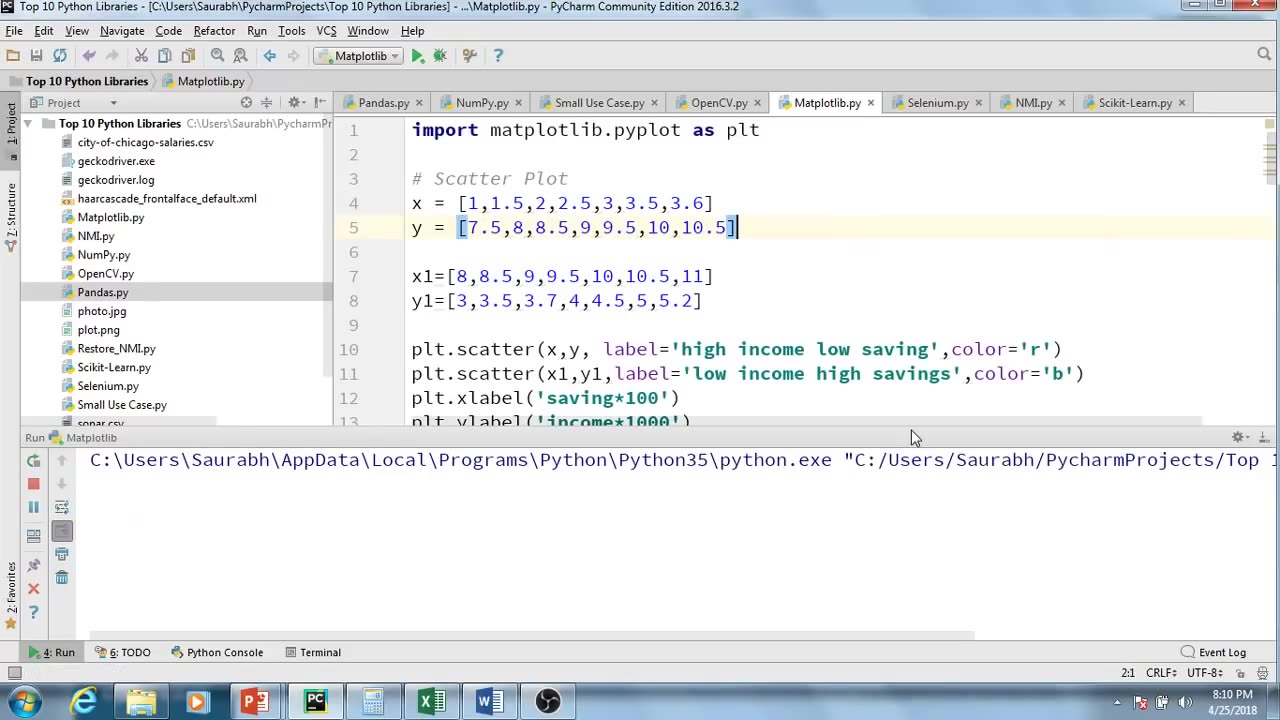
Task: Open the VCS menu
Action: 326,31
